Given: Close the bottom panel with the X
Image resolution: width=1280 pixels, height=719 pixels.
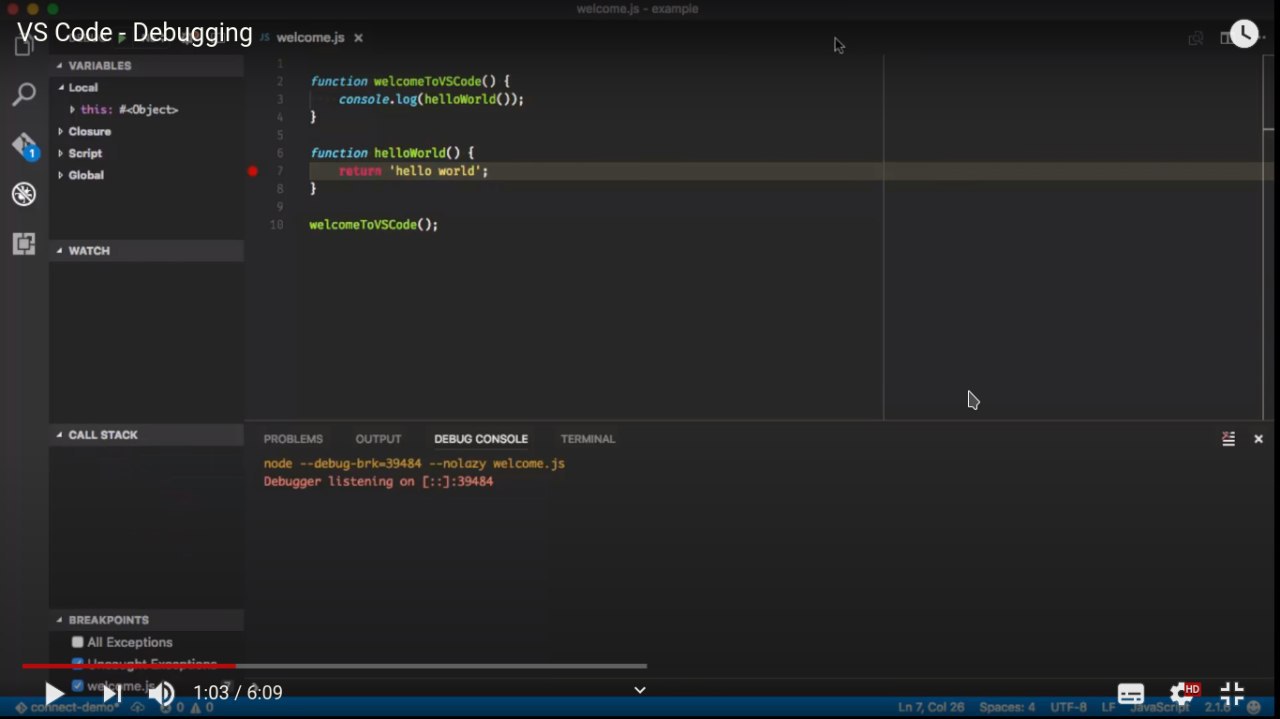Looking at the screenshot, I should click(x=1258, y=439).
